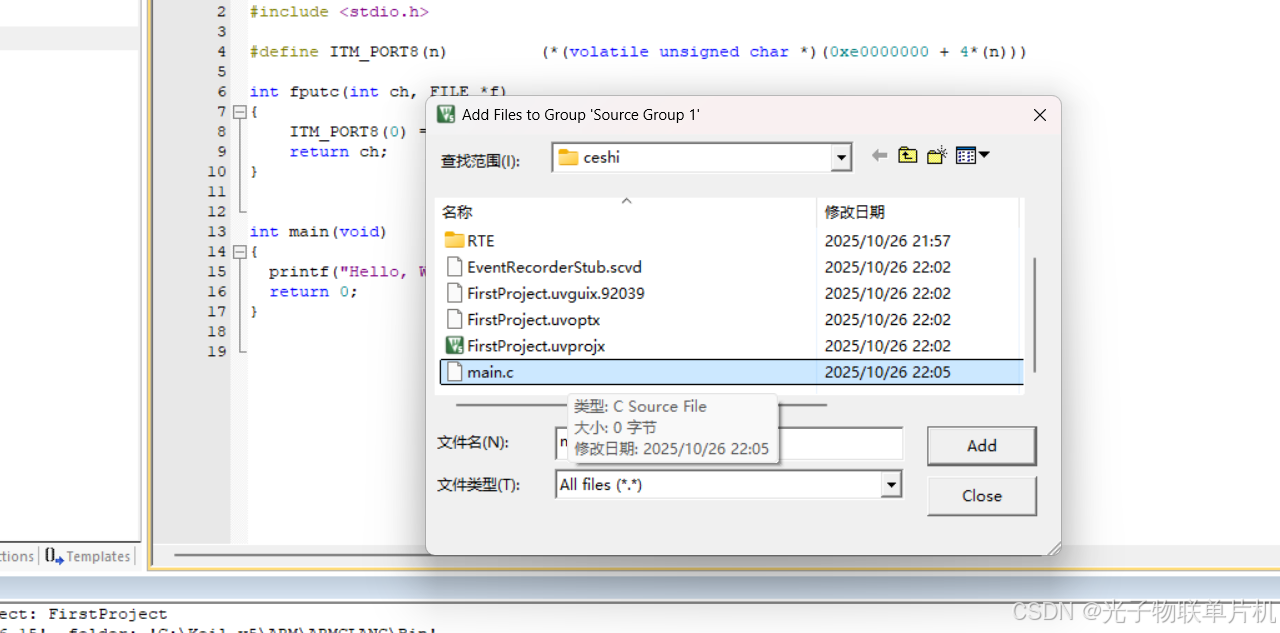Screen dimensions: 1280x633
Task: Go up one folder level icon
Action: [x=907, y=155]
